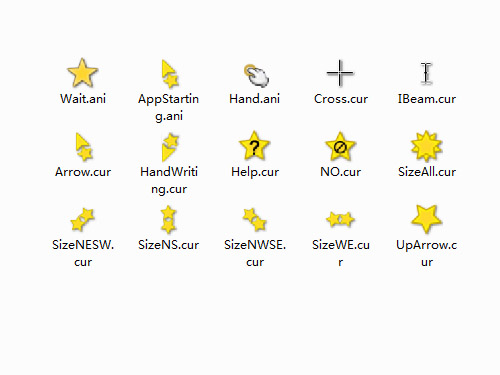Click the AppStarting.ani file name label
Screen dimensions: 500x375
tap(169, 107)
